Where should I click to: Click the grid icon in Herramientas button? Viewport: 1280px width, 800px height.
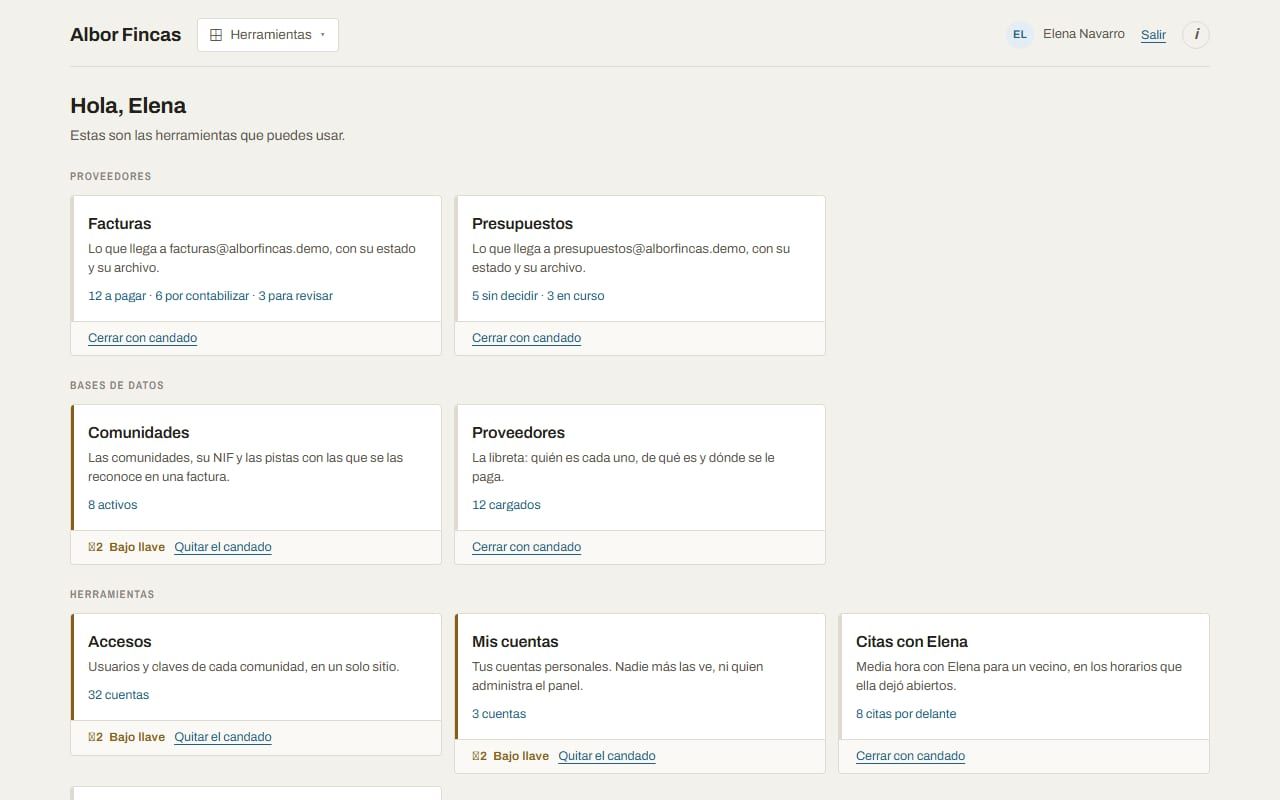[216, 34]
